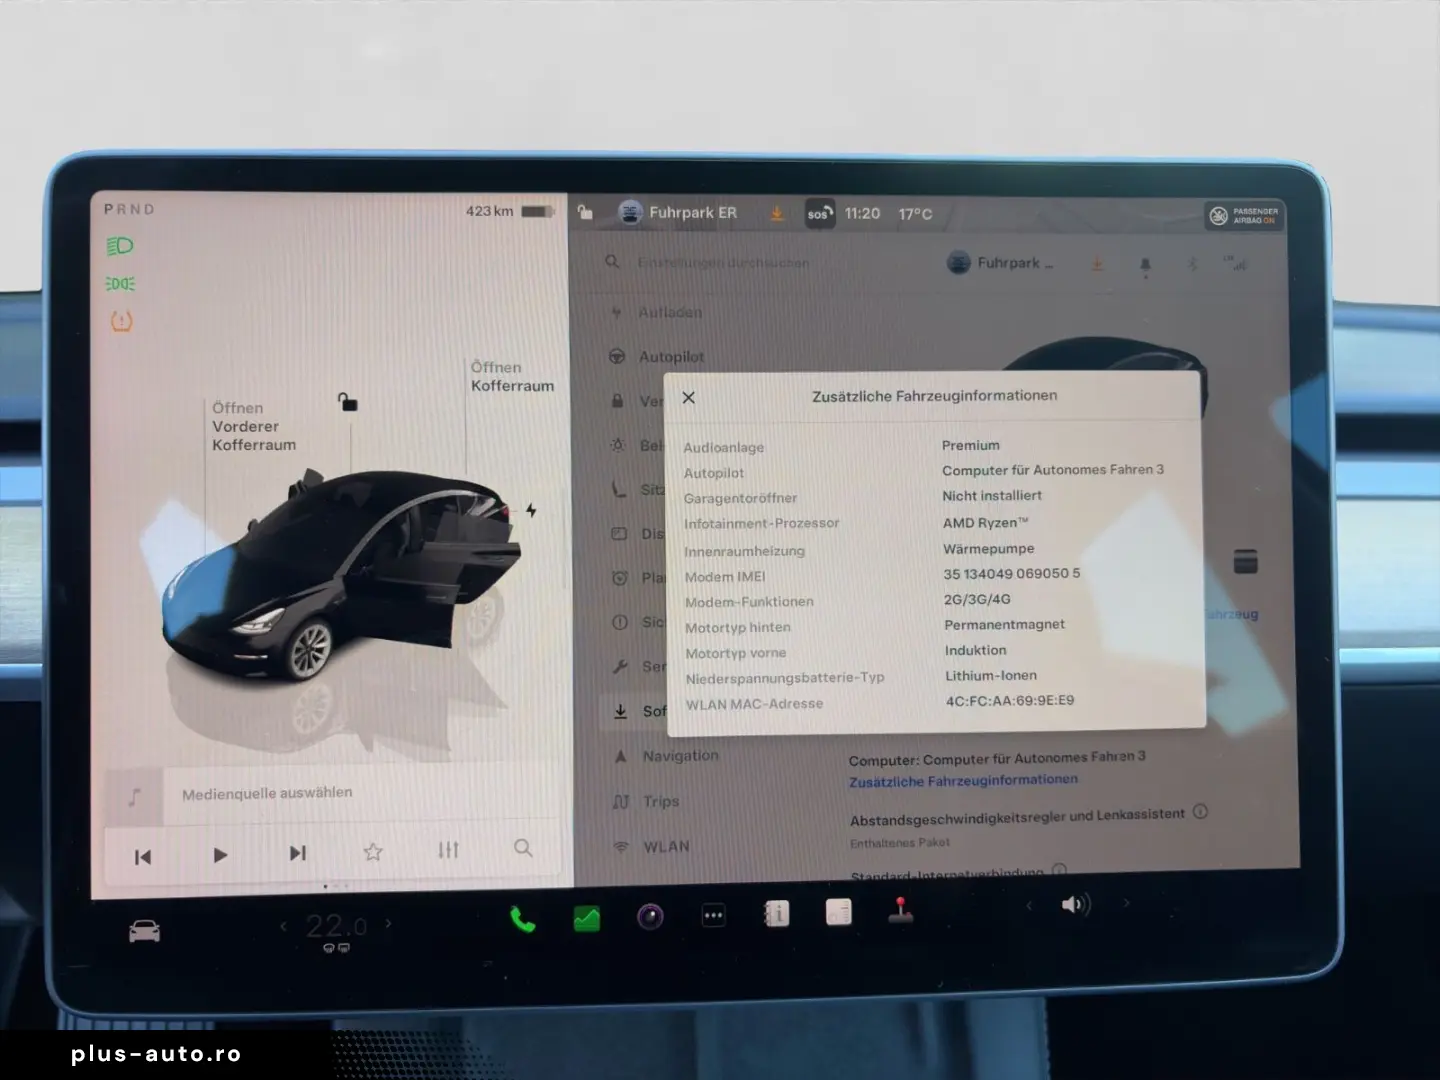Tap the Passenger Airbag ON indicator
Image resolution: width=1440 pixels, height=1080 pixels.
pyautogui.click(x=1244, y=215)
